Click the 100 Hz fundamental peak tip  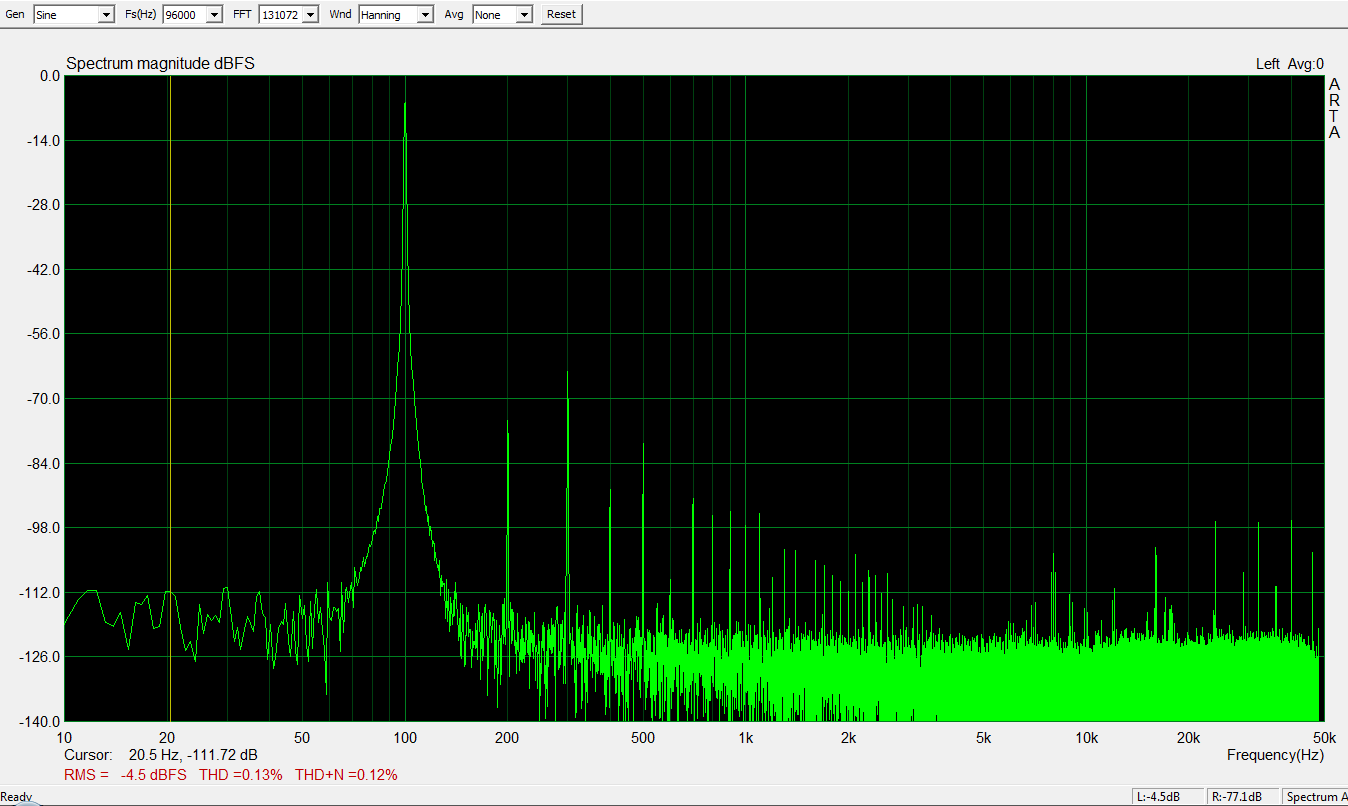coord(405,104)
